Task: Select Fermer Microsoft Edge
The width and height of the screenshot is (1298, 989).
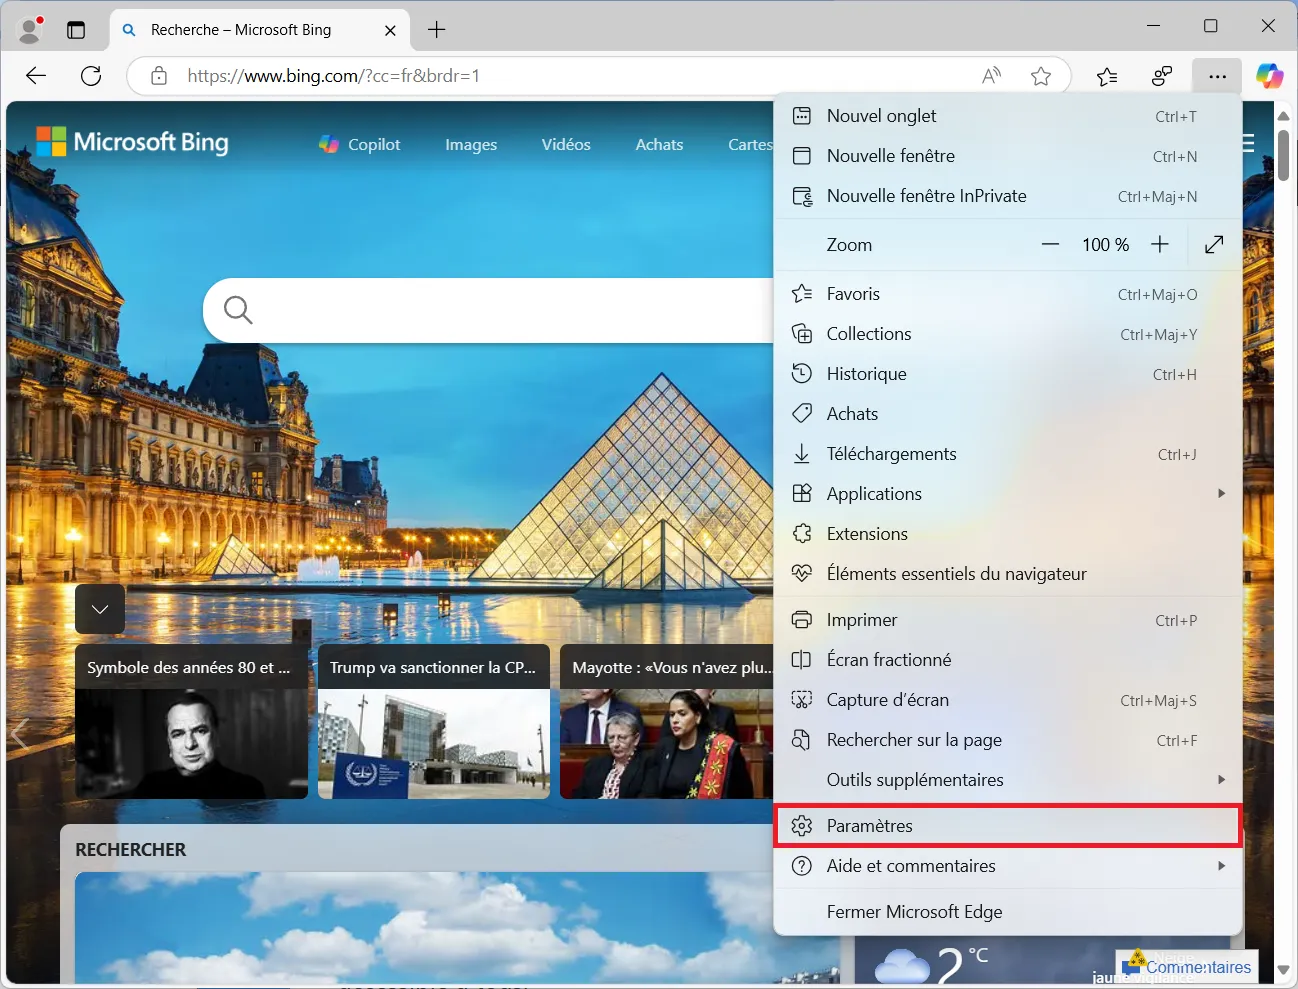Action: (x=1008, y=912)
